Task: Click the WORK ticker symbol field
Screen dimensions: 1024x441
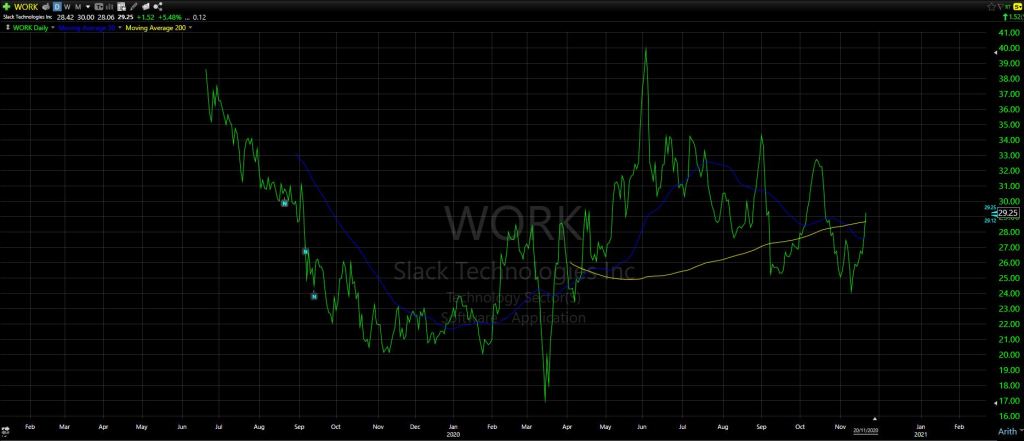Action: [25, 6]
